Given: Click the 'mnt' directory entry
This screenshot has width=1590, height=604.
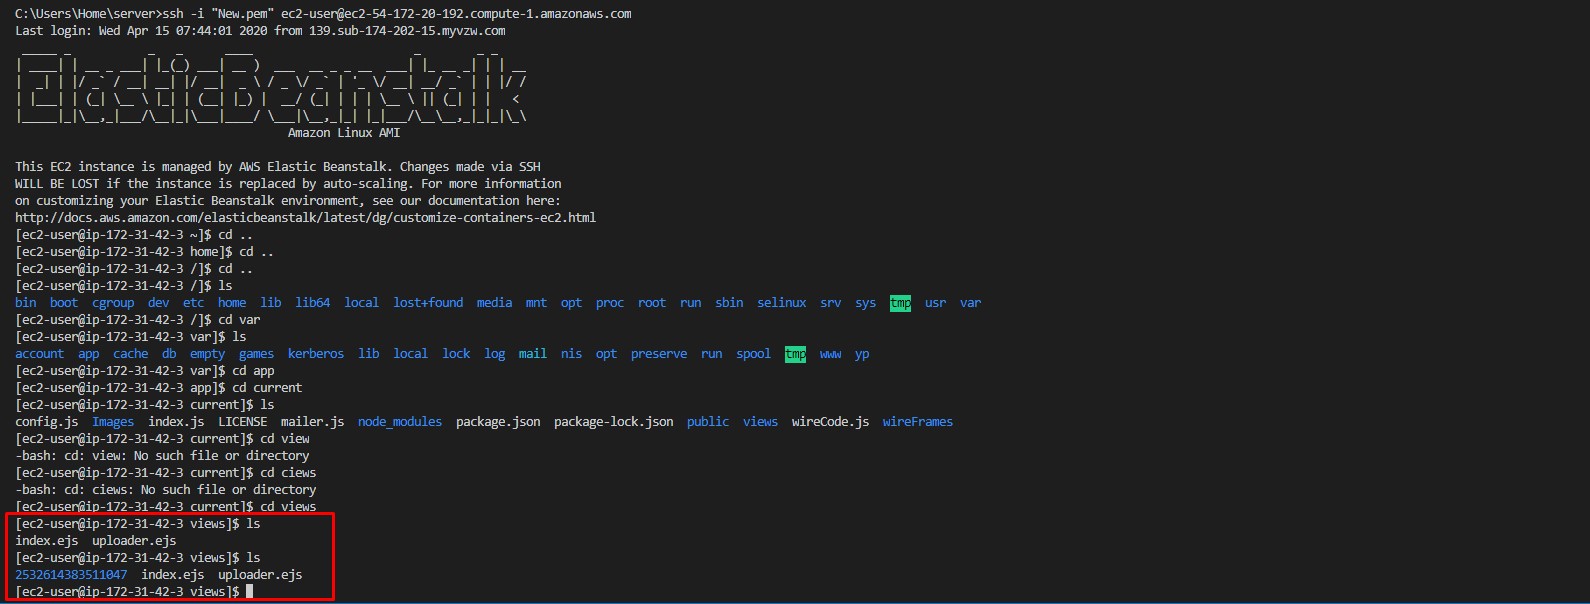Looking at the screenshot, I should coord(537,303).
